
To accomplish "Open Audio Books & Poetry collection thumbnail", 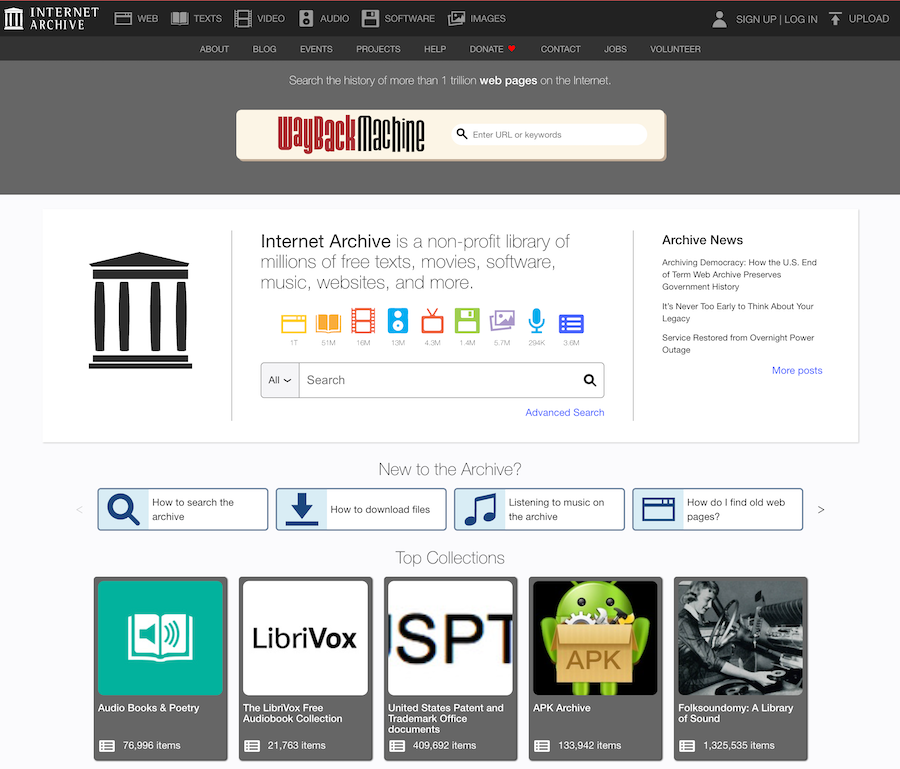I will 160,638.
